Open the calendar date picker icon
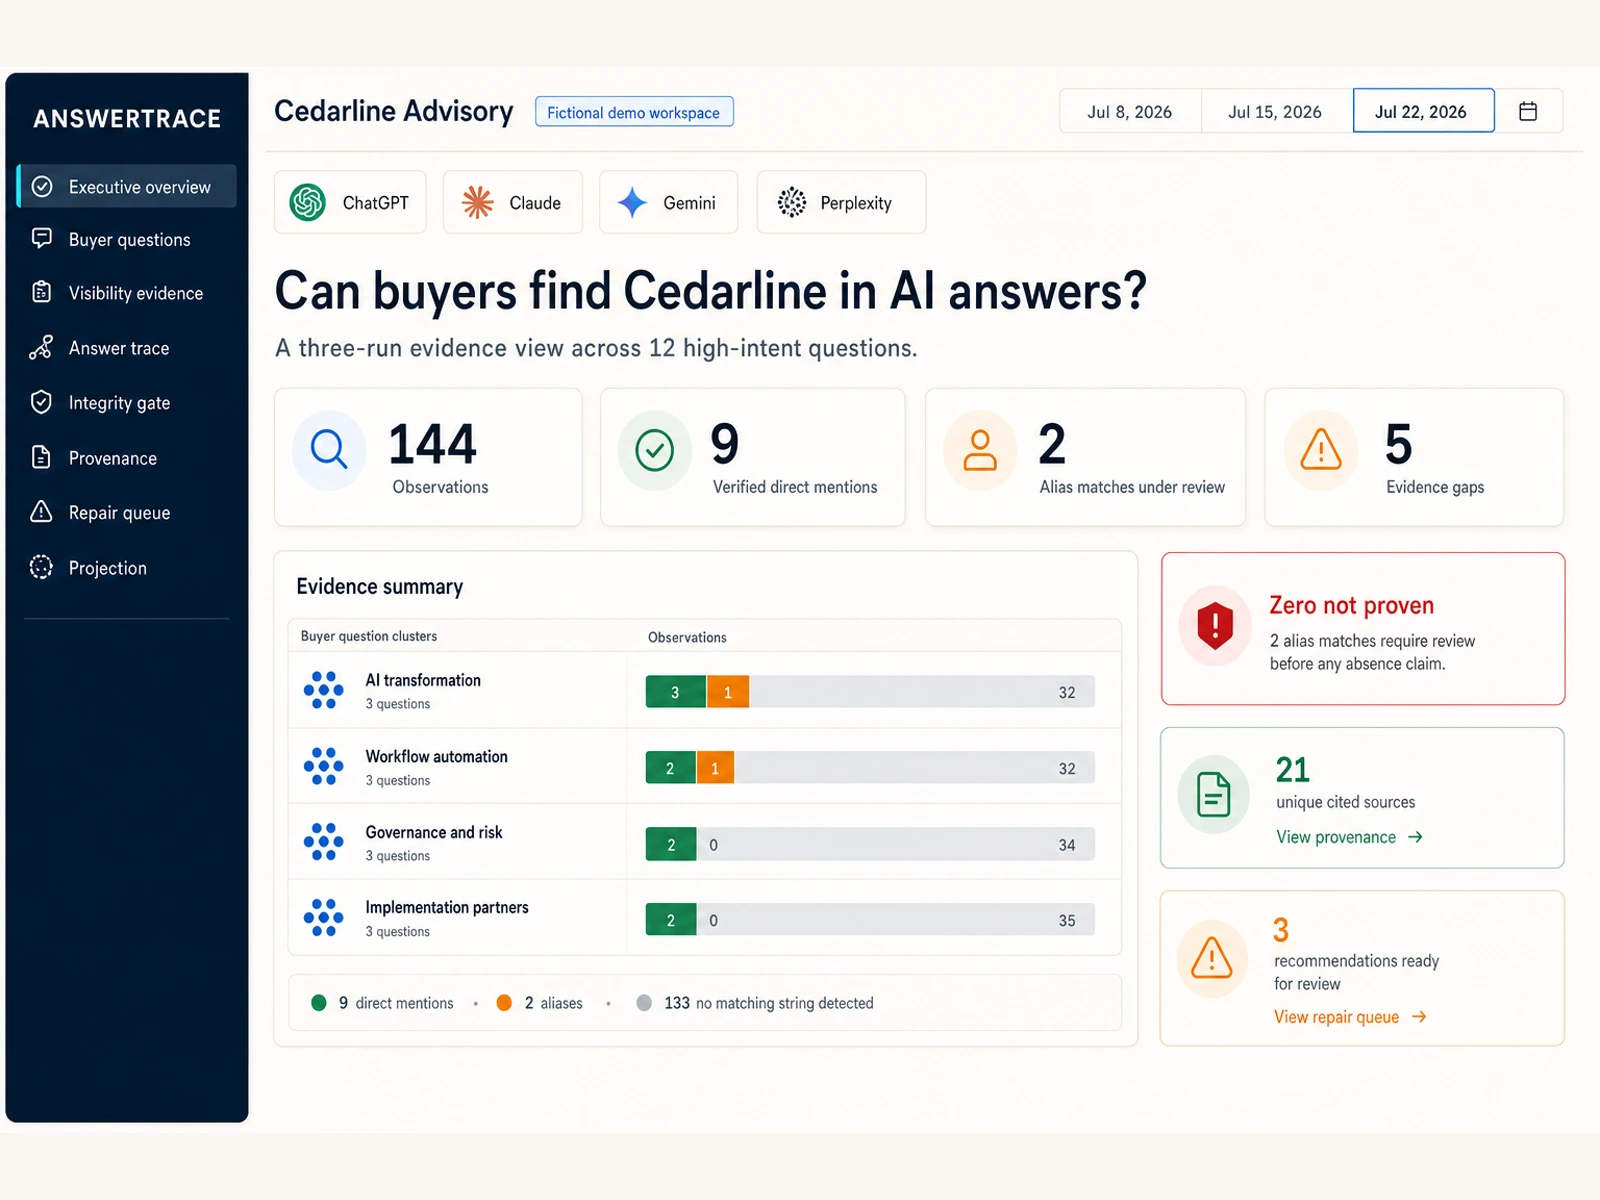Screen dimensions: 1600x1200 pyautogui.click(x=1528, y=111)
